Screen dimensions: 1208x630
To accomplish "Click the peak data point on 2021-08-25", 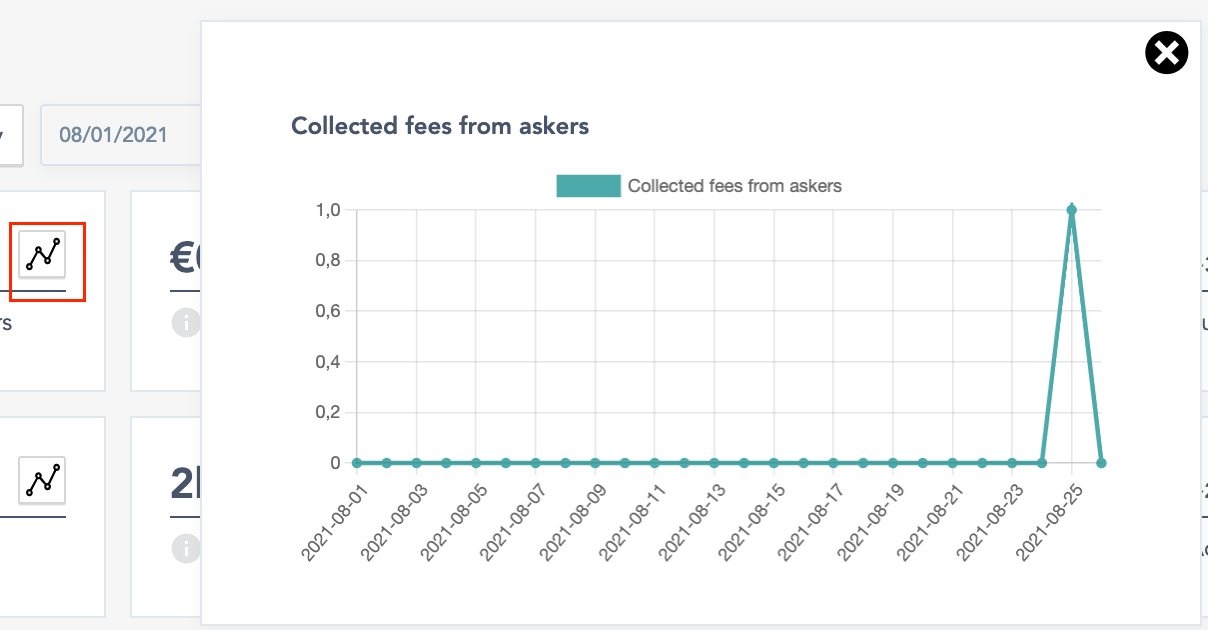I will pyautogui.click(x=1071, y=210).
